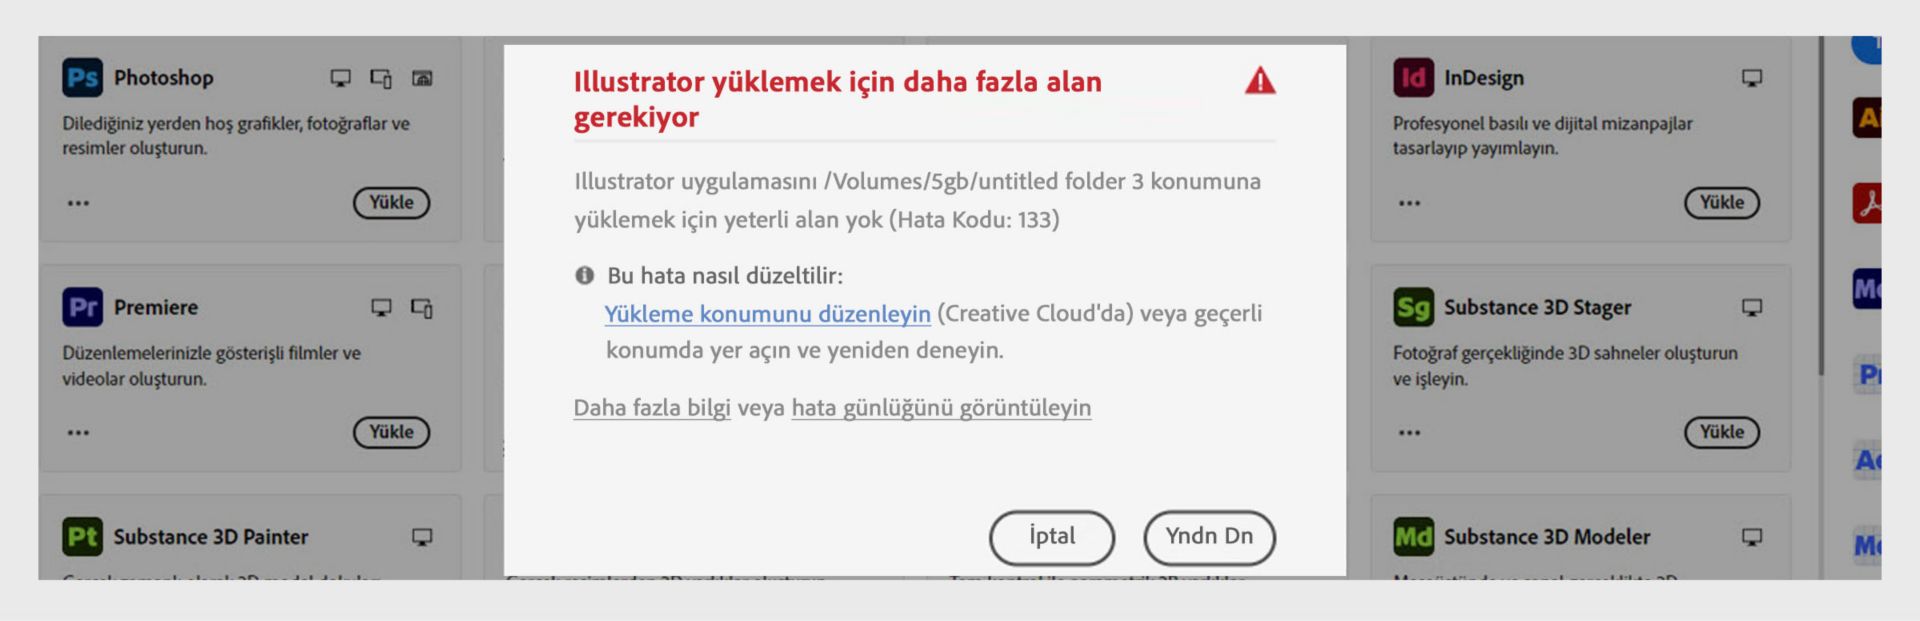The width and height of the screenshot is (1920, 621).
Task: Click the info icon beside 'Bu hata nasıl düzeltilir'
Action: [584, 275]
